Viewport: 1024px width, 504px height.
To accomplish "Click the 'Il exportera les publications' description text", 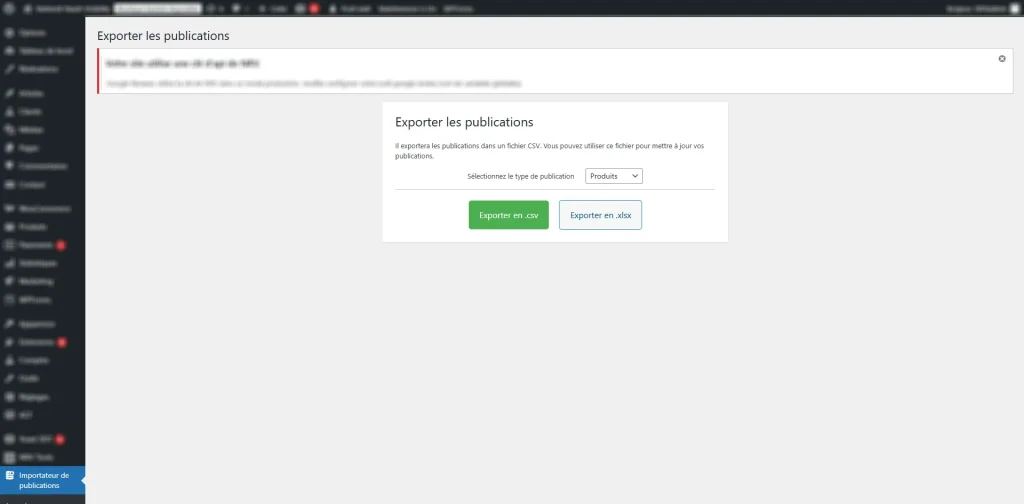I will point(549,151).
